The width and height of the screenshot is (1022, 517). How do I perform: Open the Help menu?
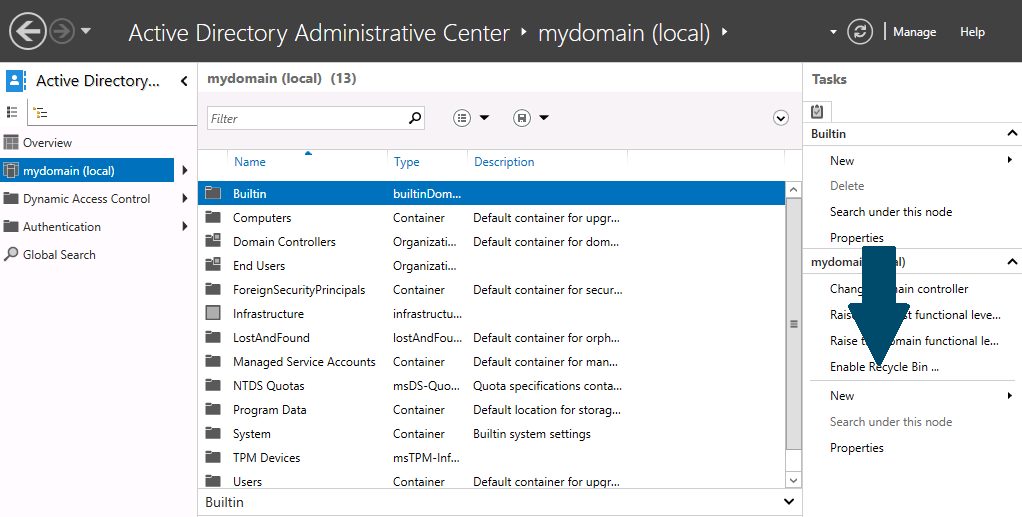[x=972, y=32]
